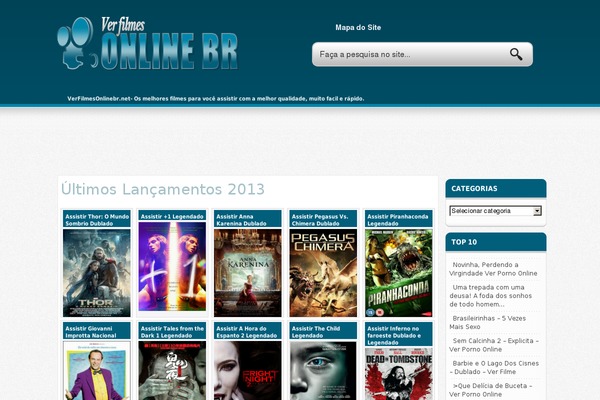
Task: Open 'Assistir Thor: O Mundo Sombrio Dublado' title
Action: 97,220
